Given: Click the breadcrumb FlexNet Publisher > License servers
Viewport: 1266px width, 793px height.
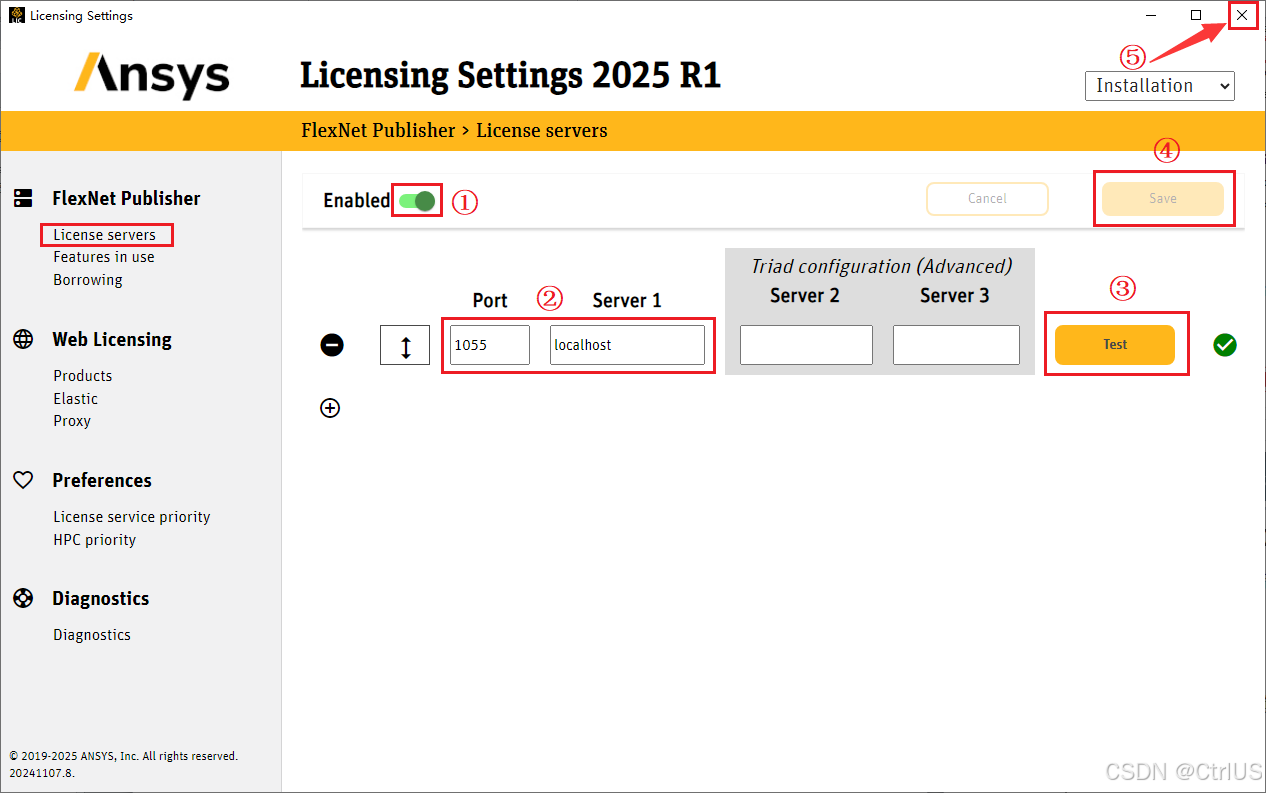Looking at the screenshot, I should [x=454, y=131].
